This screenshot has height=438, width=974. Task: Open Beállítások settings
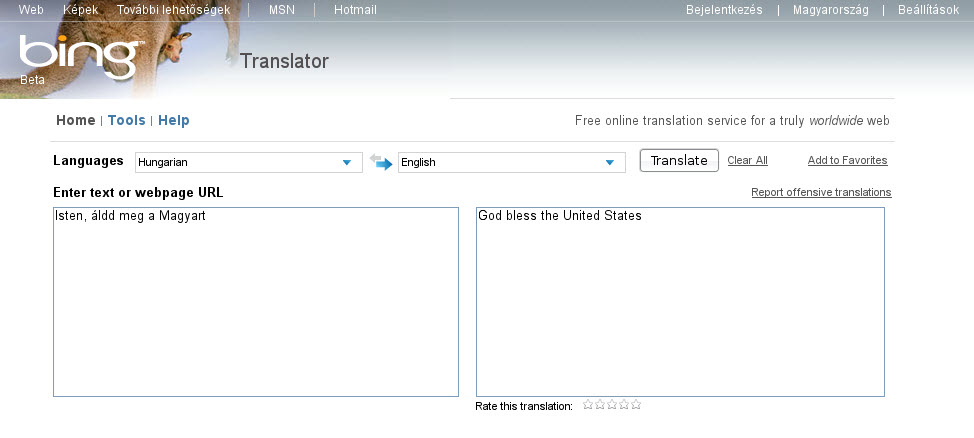click(929, 10)
